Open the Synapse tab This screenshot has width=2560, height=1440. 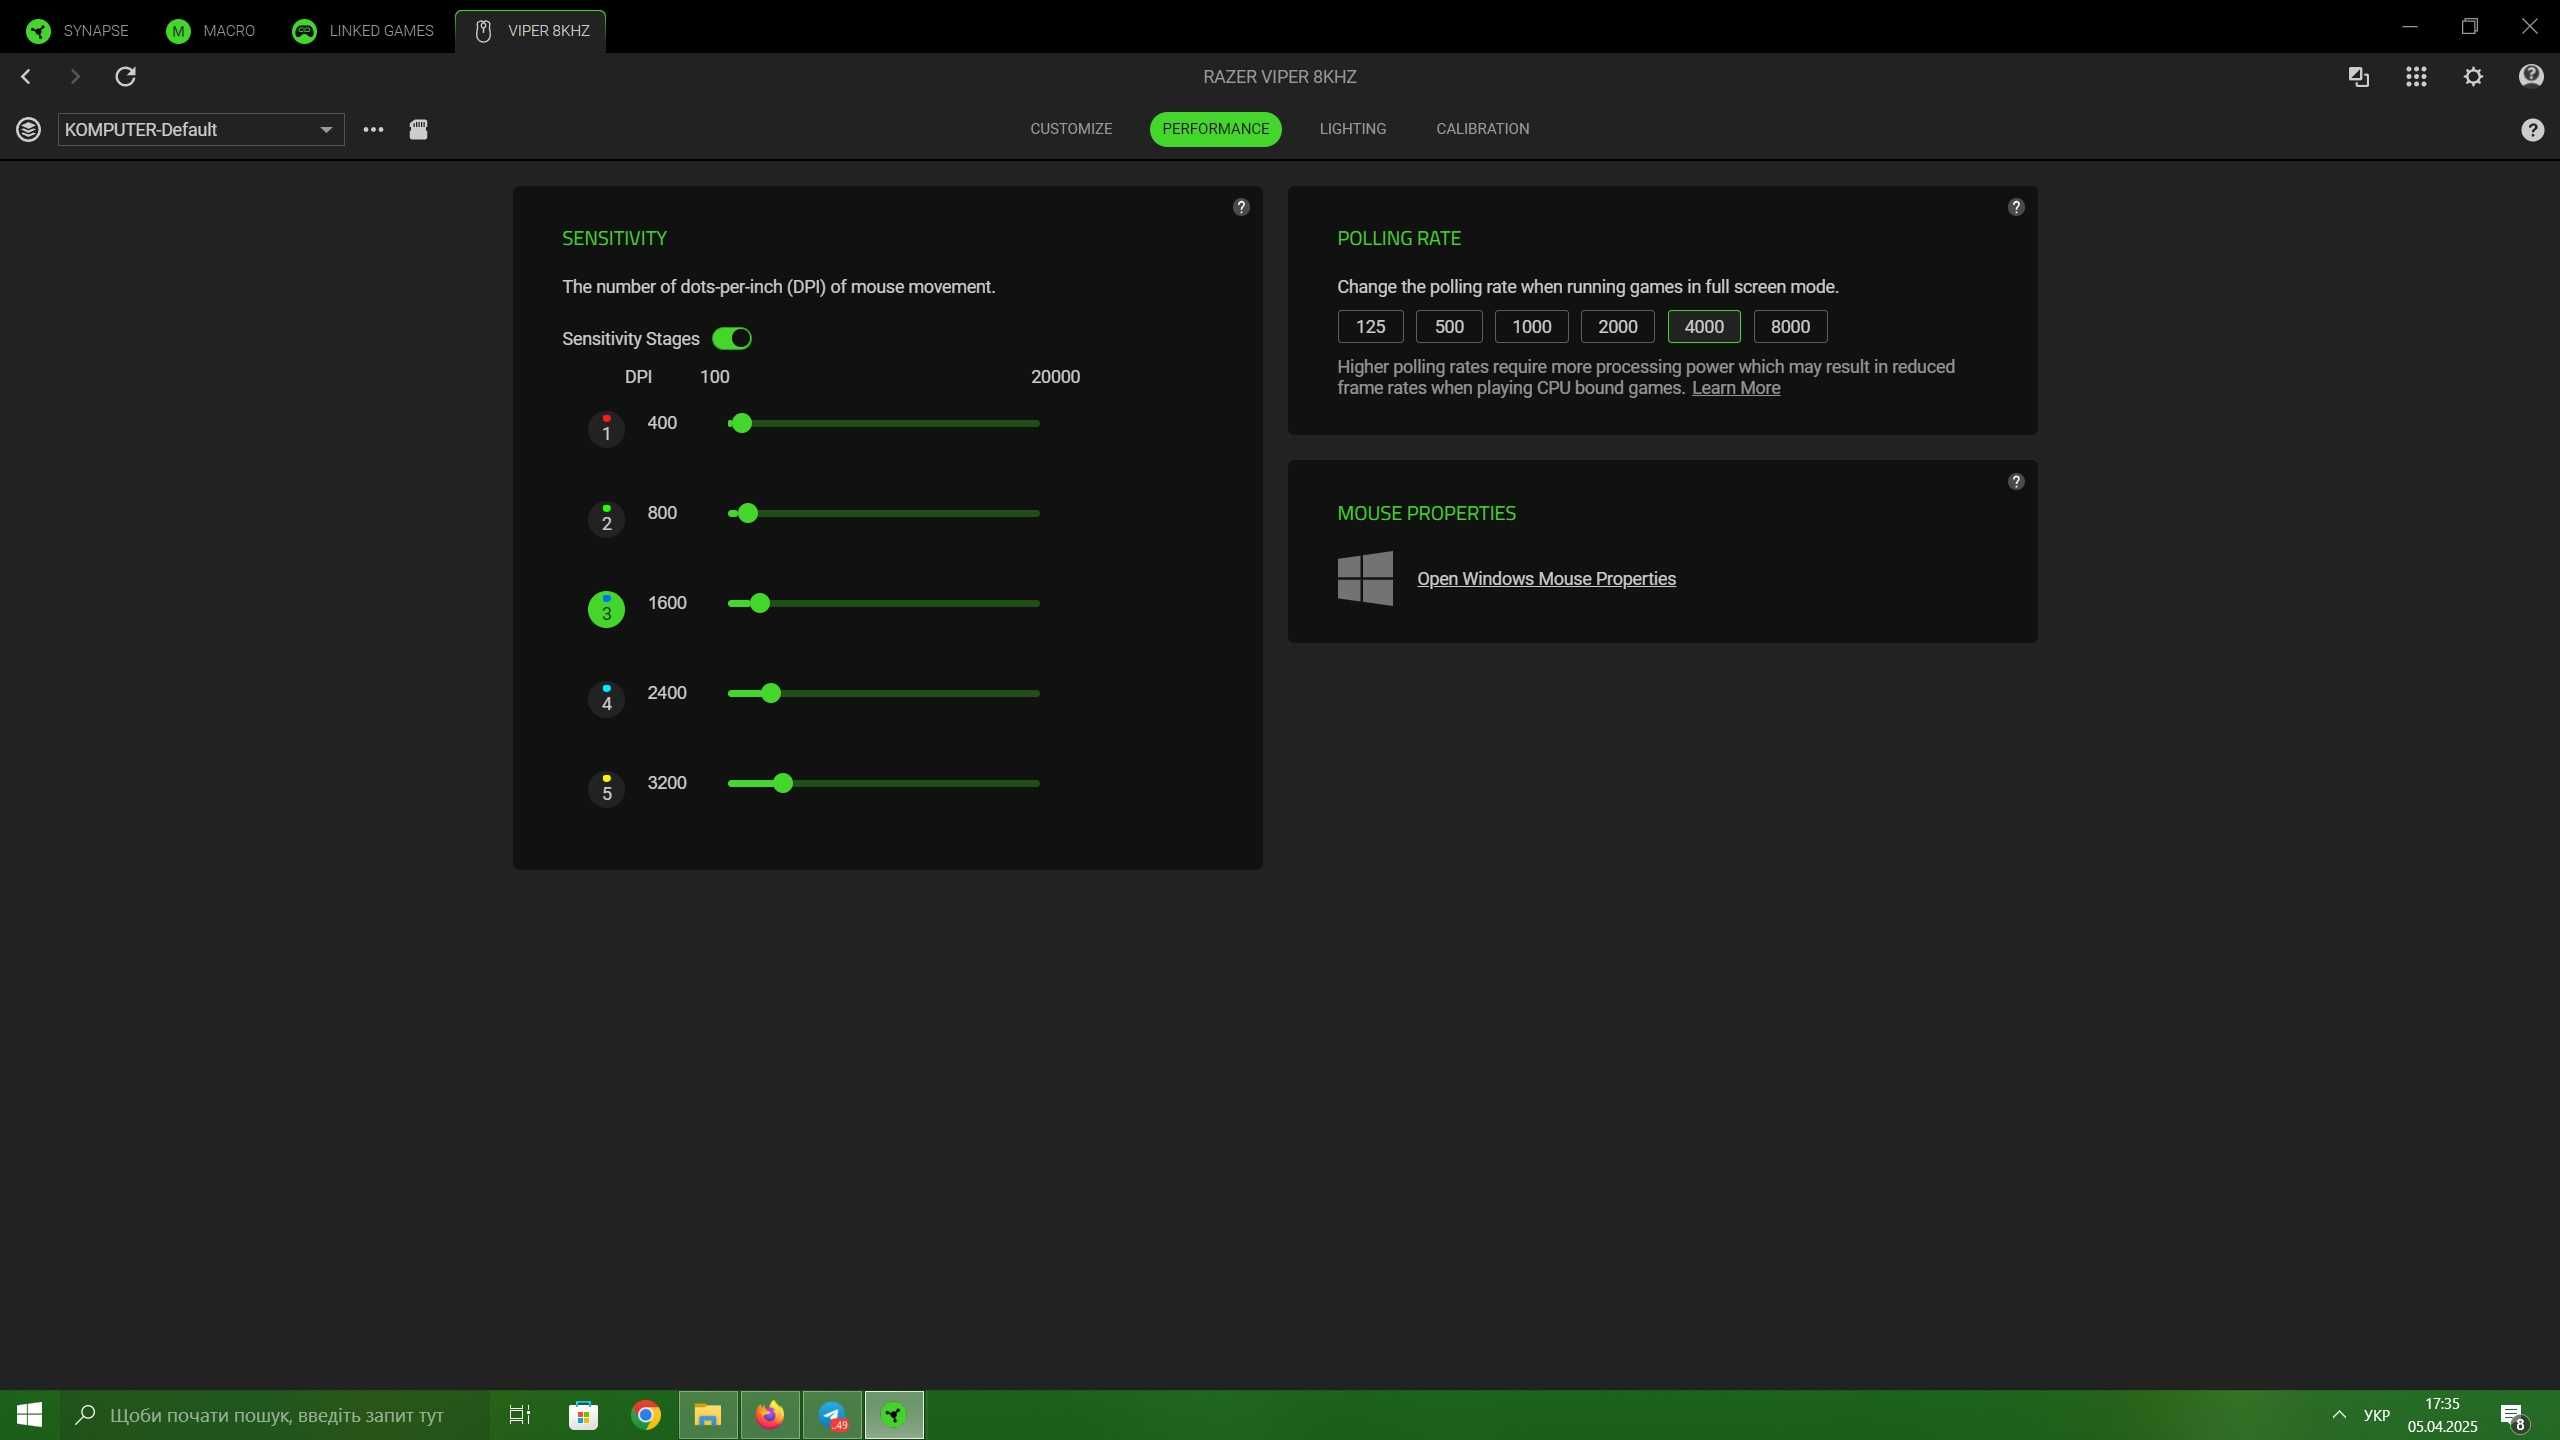(78, 30)
